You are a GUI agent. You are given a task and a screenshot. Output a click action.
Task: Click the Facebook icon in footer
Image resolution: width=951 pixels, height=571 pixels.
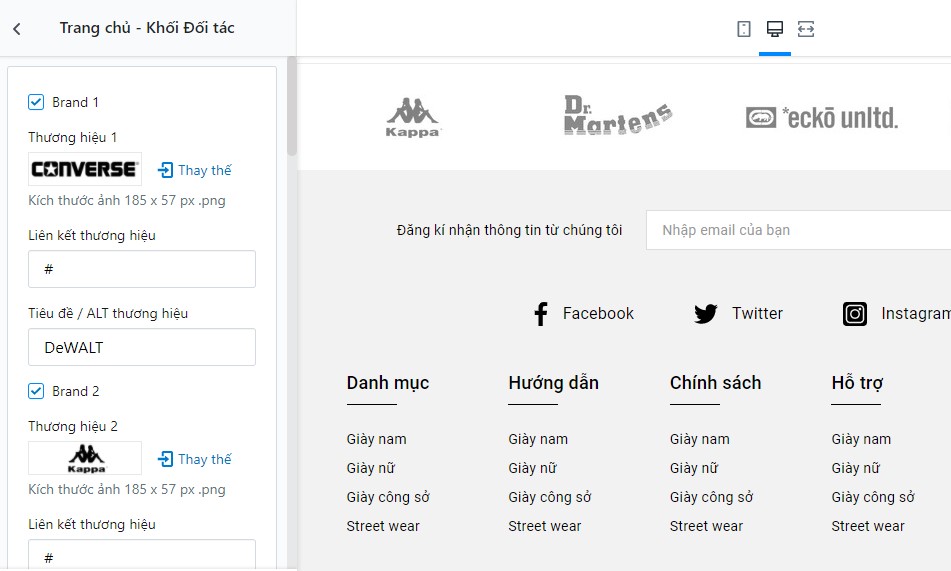tap(540, 314)
